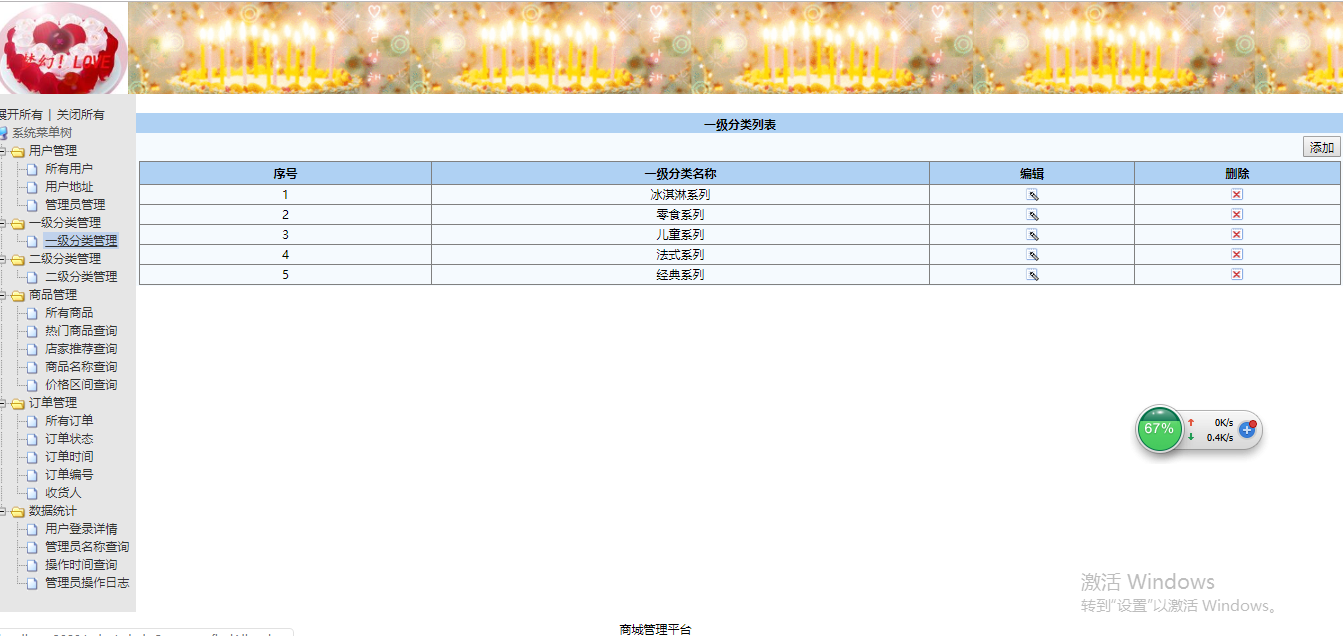Click the 一级分类管理 folder icon
Image resolution: width=1343 pixels, height=636 pixels.
pos(18,223)
